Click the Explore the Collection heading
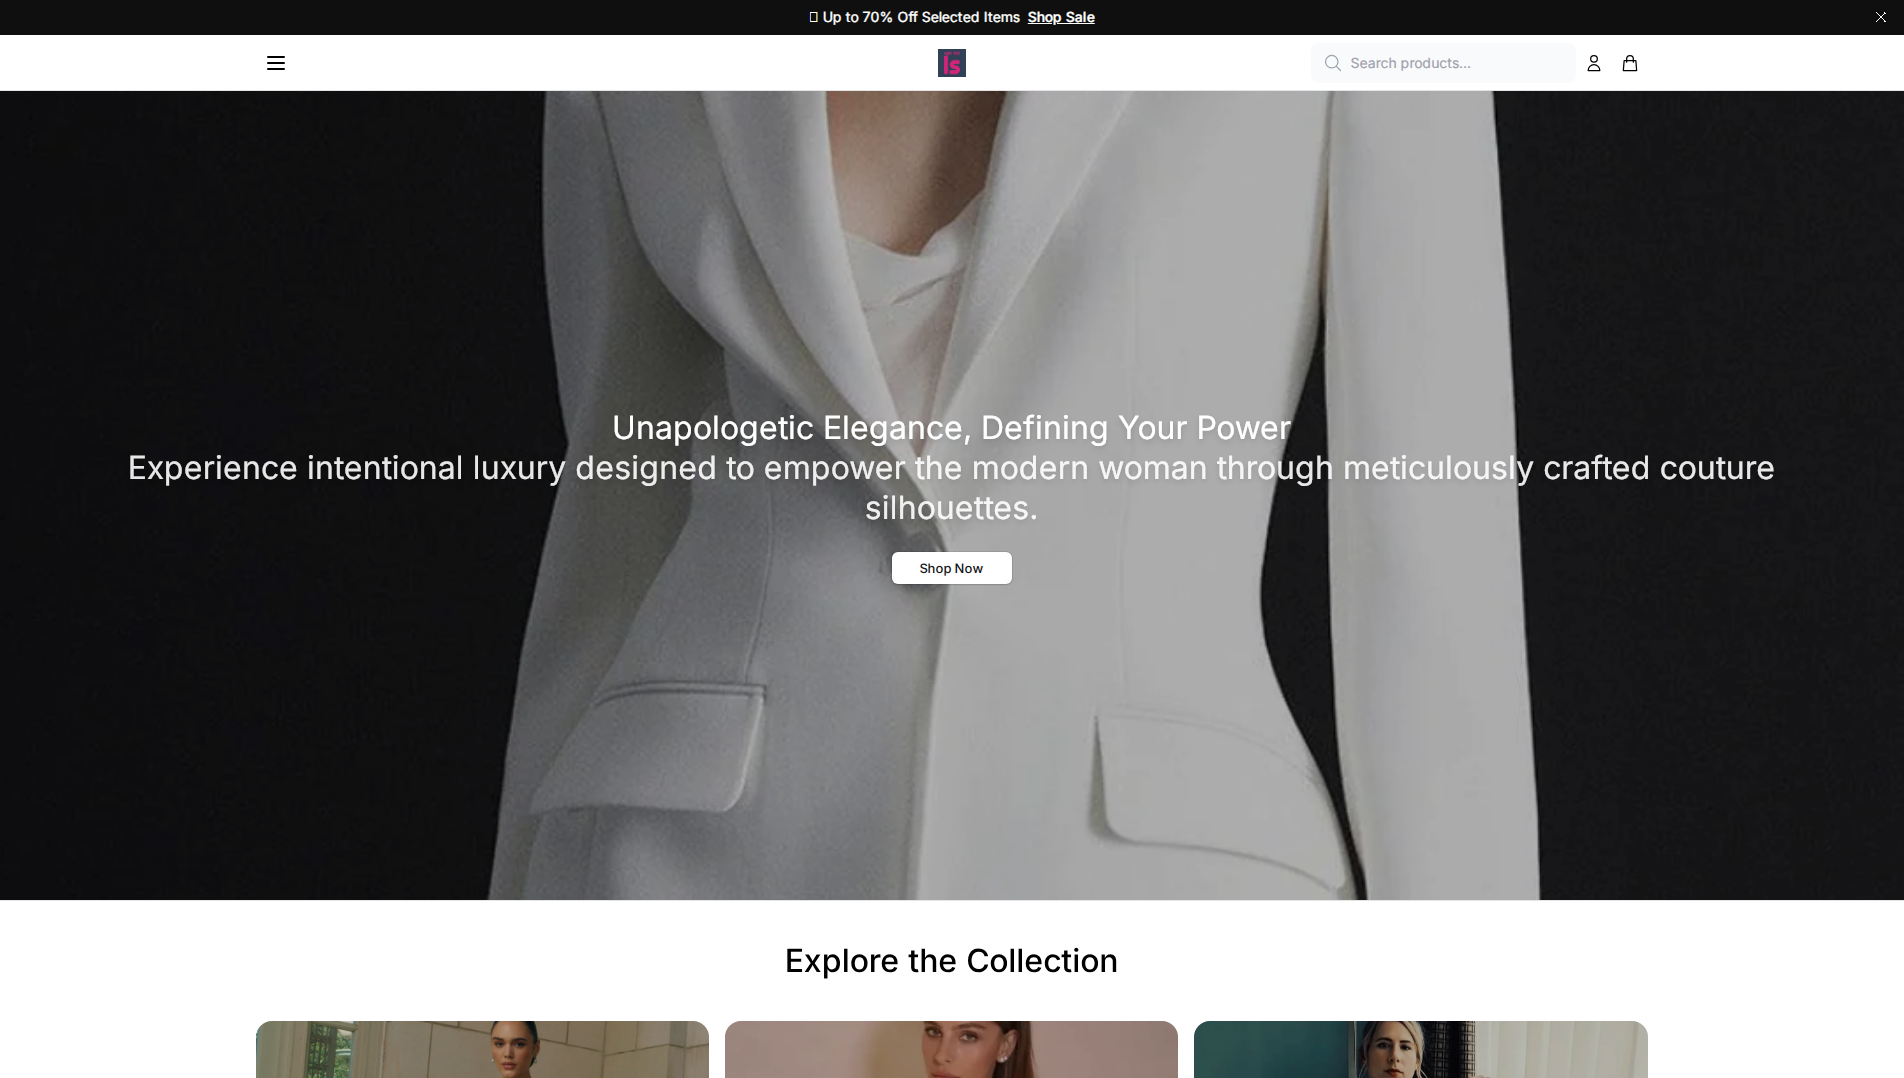1904x1078 pixels. click(951, 961)
